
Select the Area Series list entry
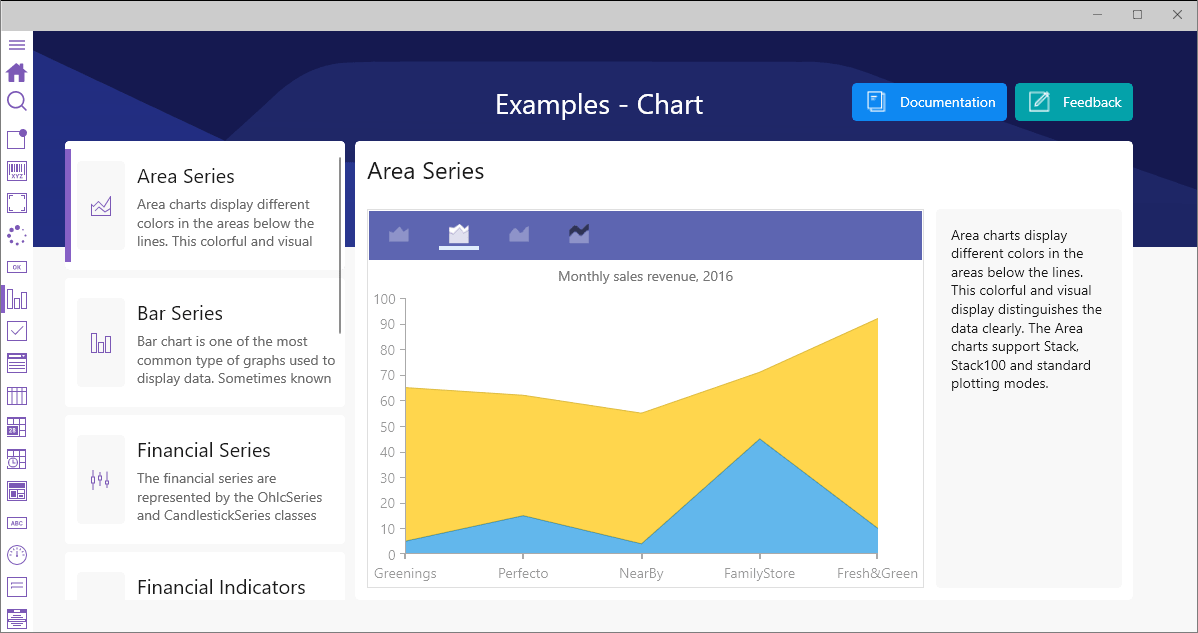coord(204,205)
